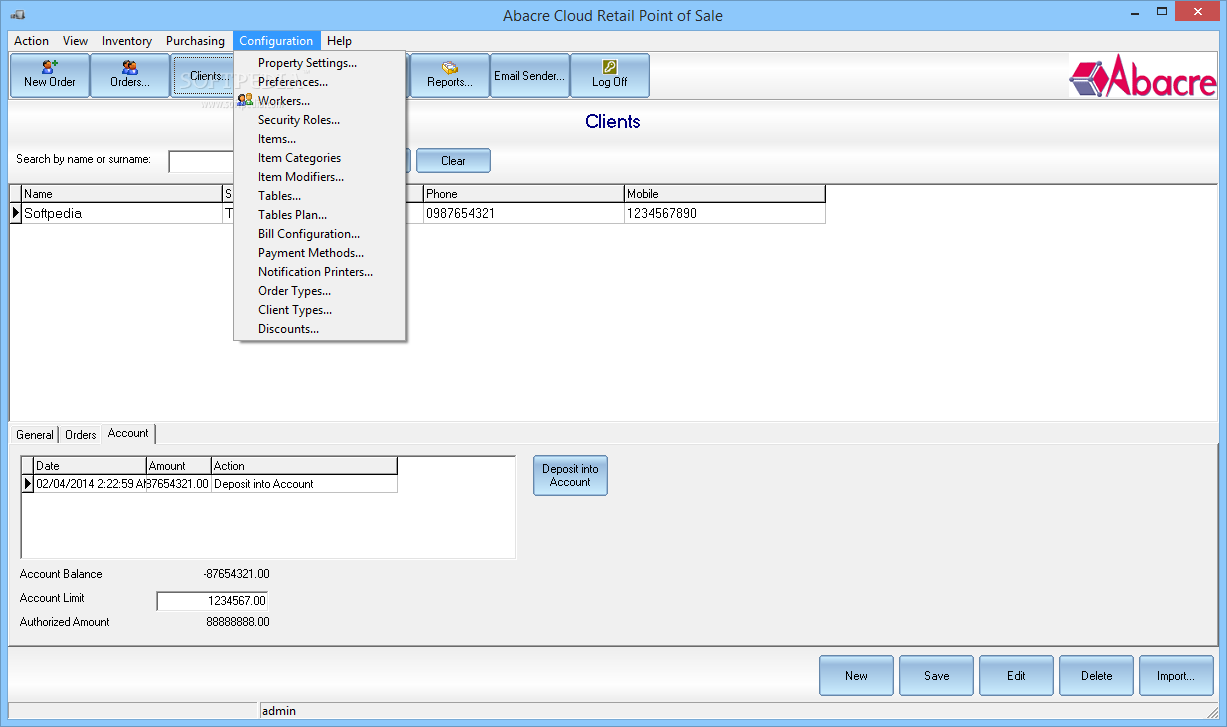This screenshot has width=1227, height=727.
Task: Click the Abacre logo
Action: [x=1143, y=77]
